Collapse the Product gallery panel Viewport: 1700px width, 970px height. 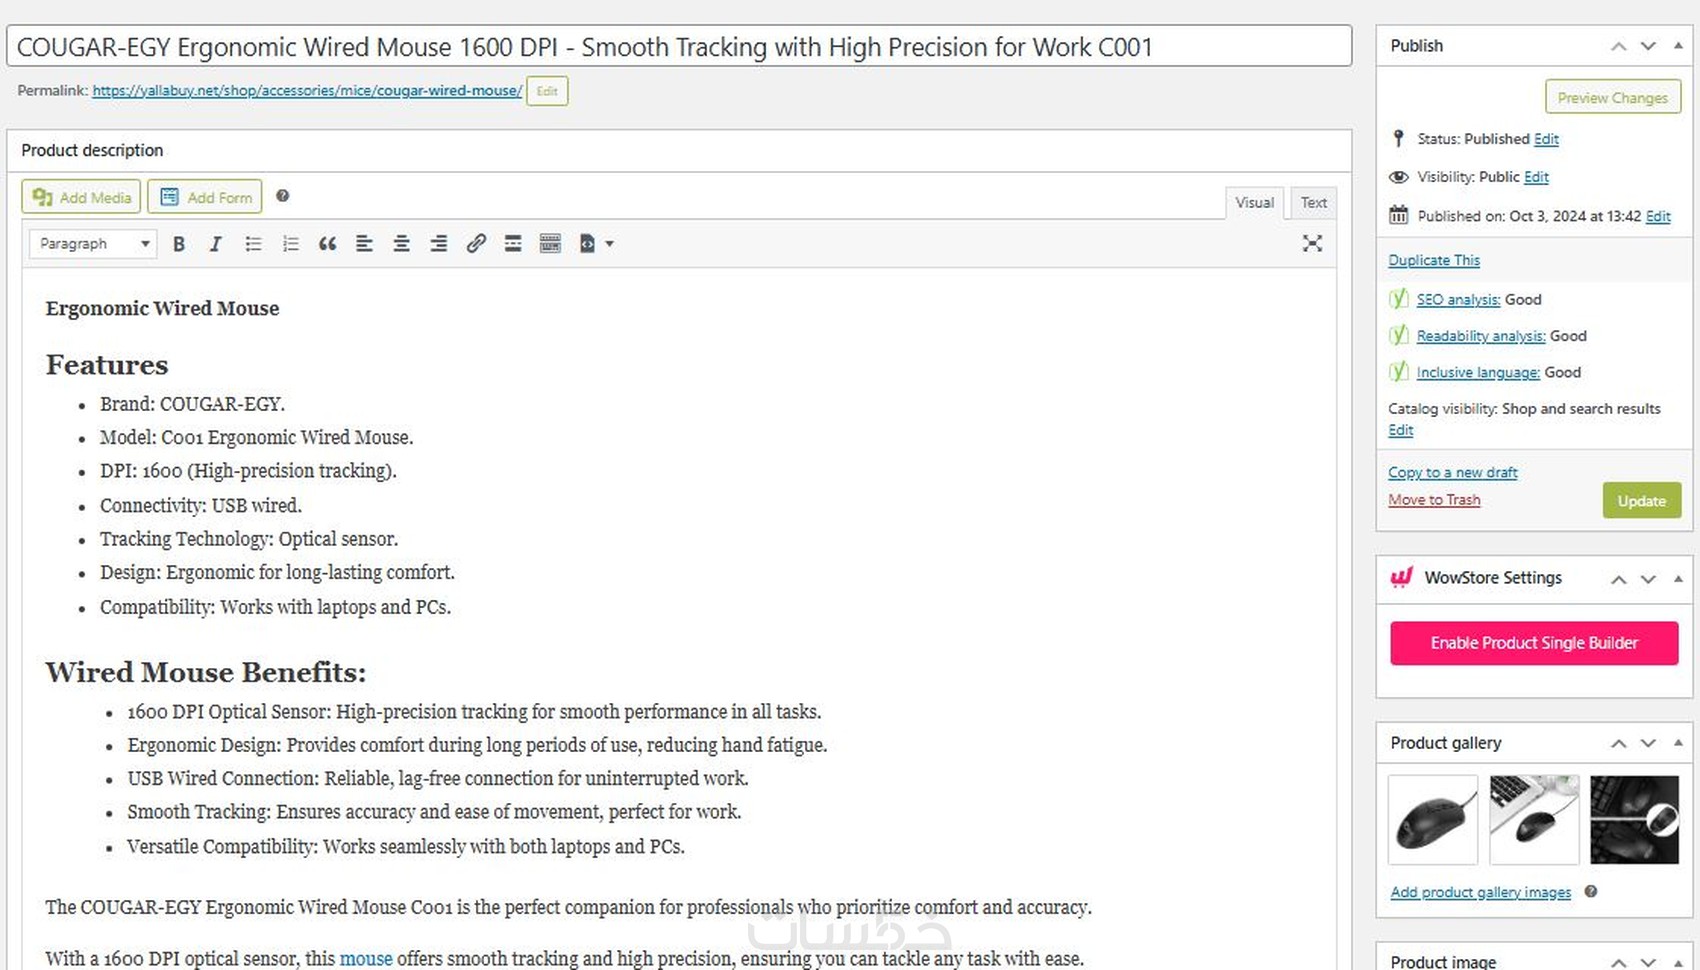tap(1678, 743)
